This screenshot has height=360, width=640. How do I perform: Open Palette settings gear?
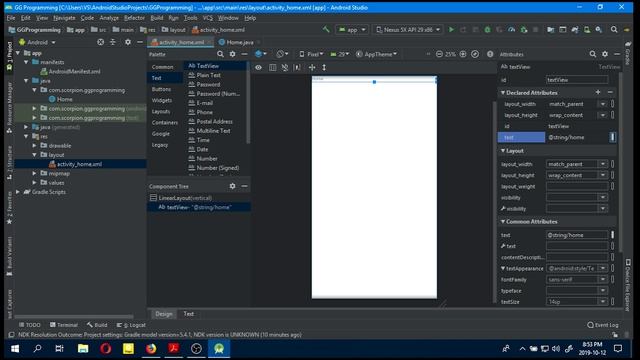click(x=232, y=54)
